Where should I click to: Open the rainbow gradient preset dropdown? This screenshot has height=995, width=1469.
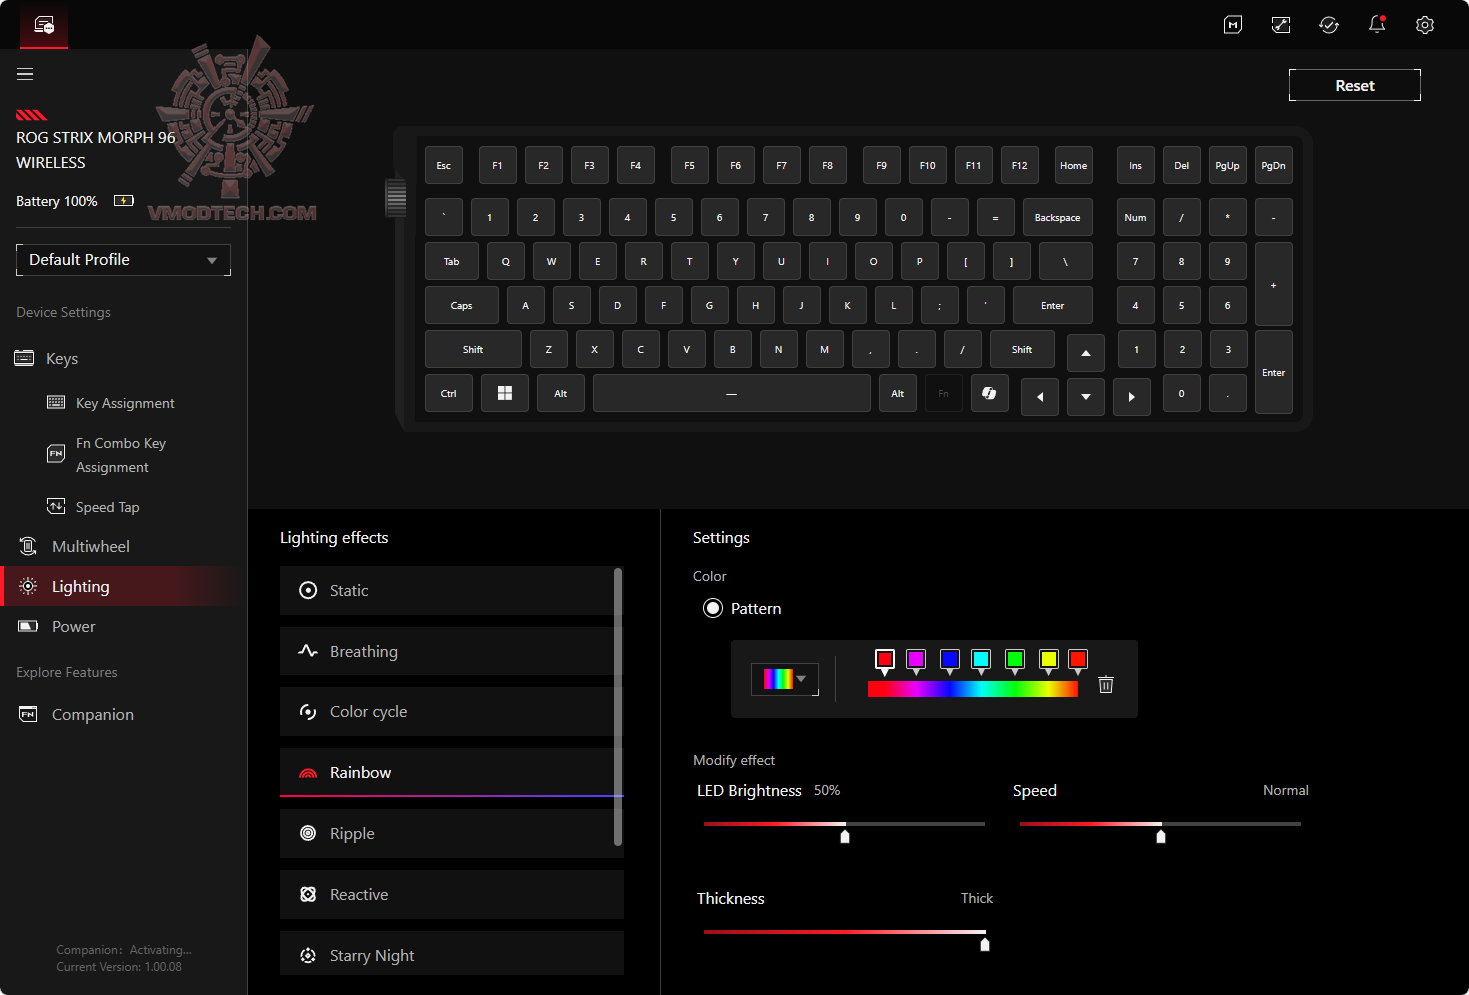coord(785,679)
